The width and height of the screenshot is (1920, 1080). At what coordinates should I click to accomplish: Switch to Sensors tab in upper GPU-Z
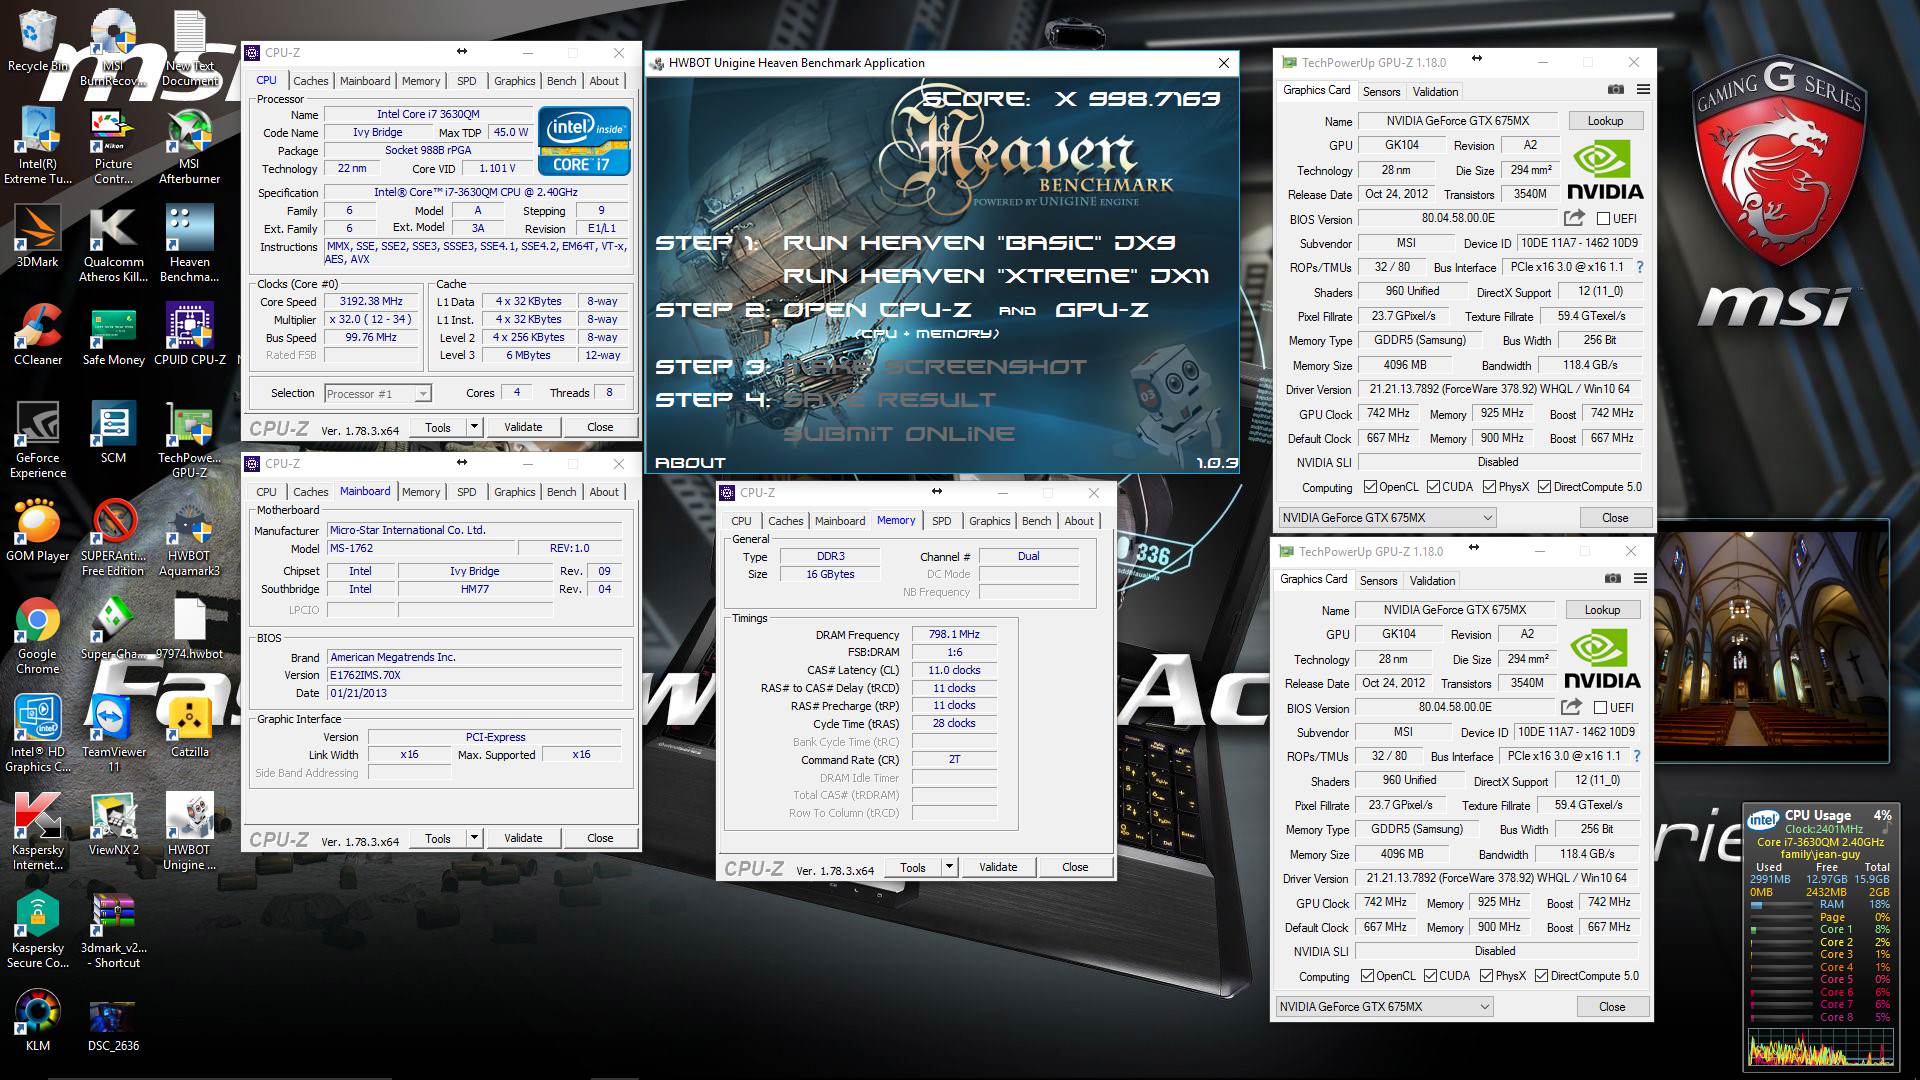1381,92
